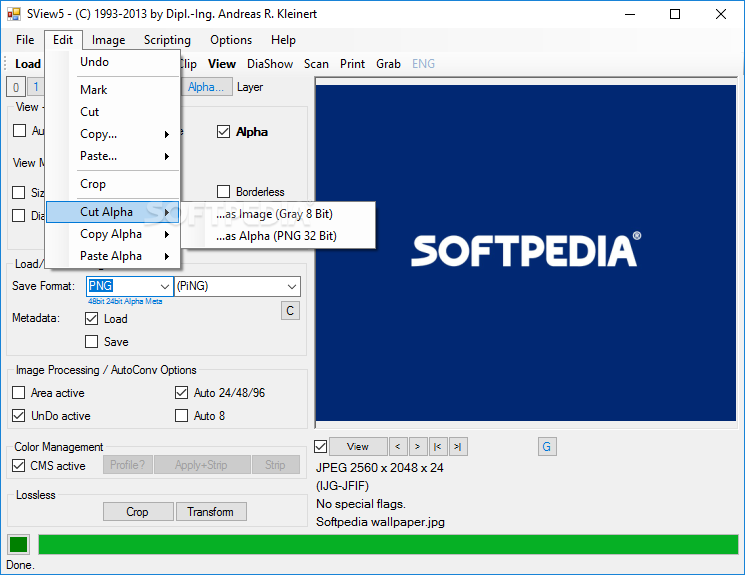This screenshot has height=575, width=745.
Task: Toggle UnDo active checkbox
Action: point(19,415)
